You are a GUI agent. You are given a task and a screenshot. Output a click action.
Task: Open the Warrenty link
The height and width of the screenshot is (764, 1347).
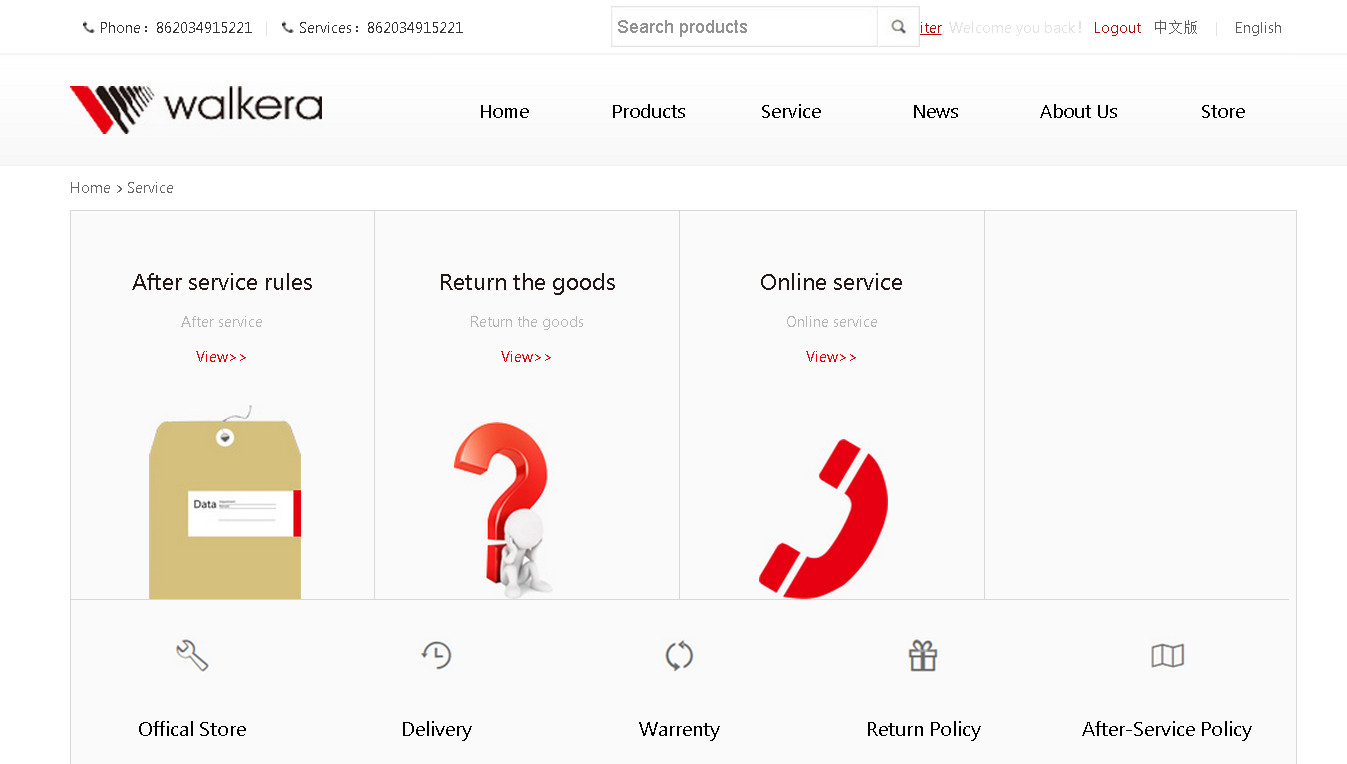pyautogui.click(x=679, y=729)
